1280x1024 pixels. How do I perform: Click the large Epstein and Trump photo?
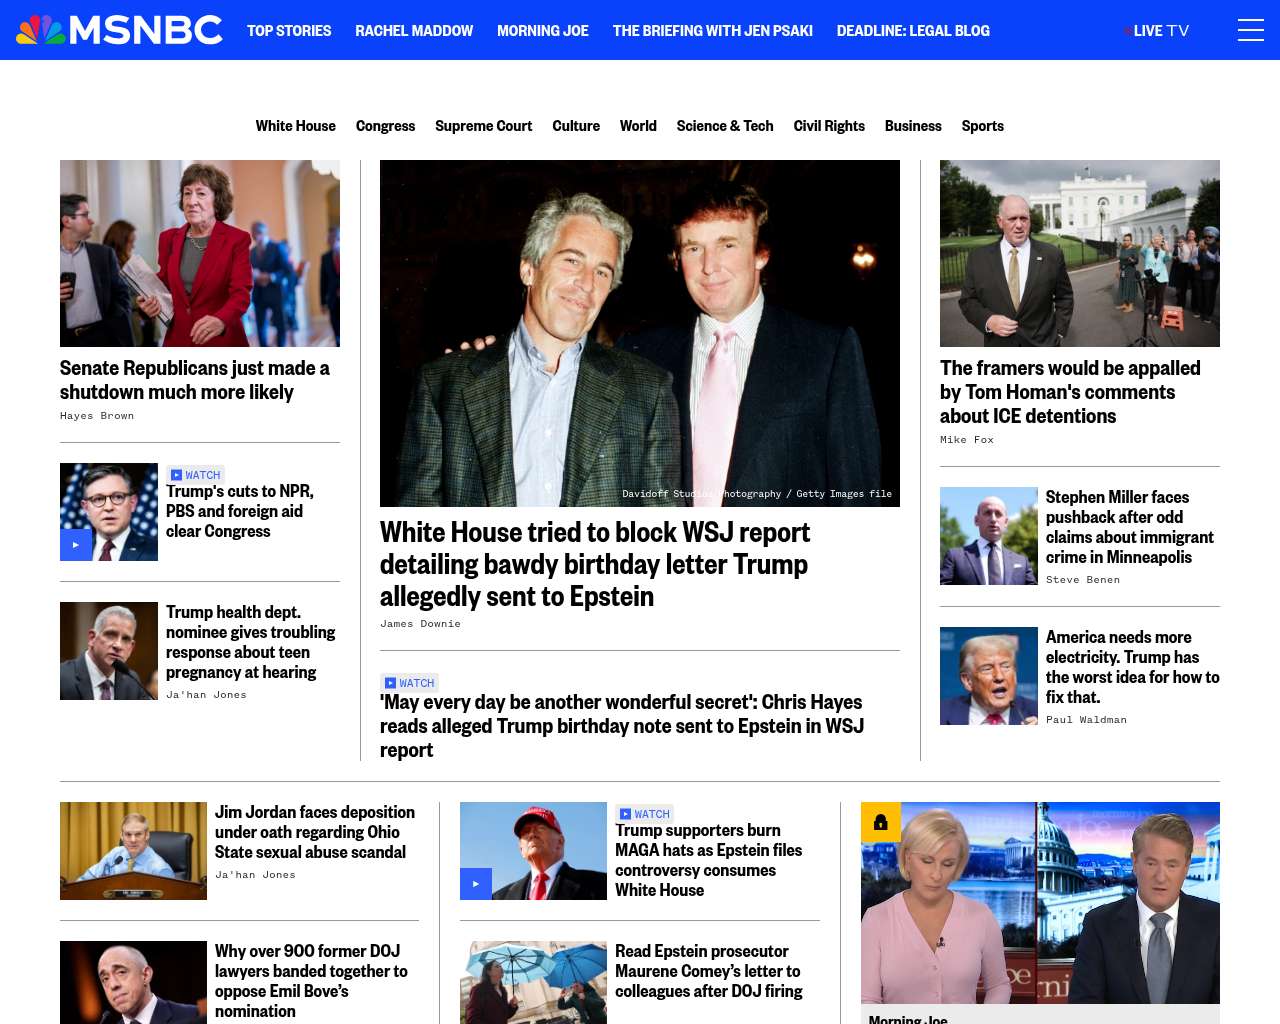640,333
